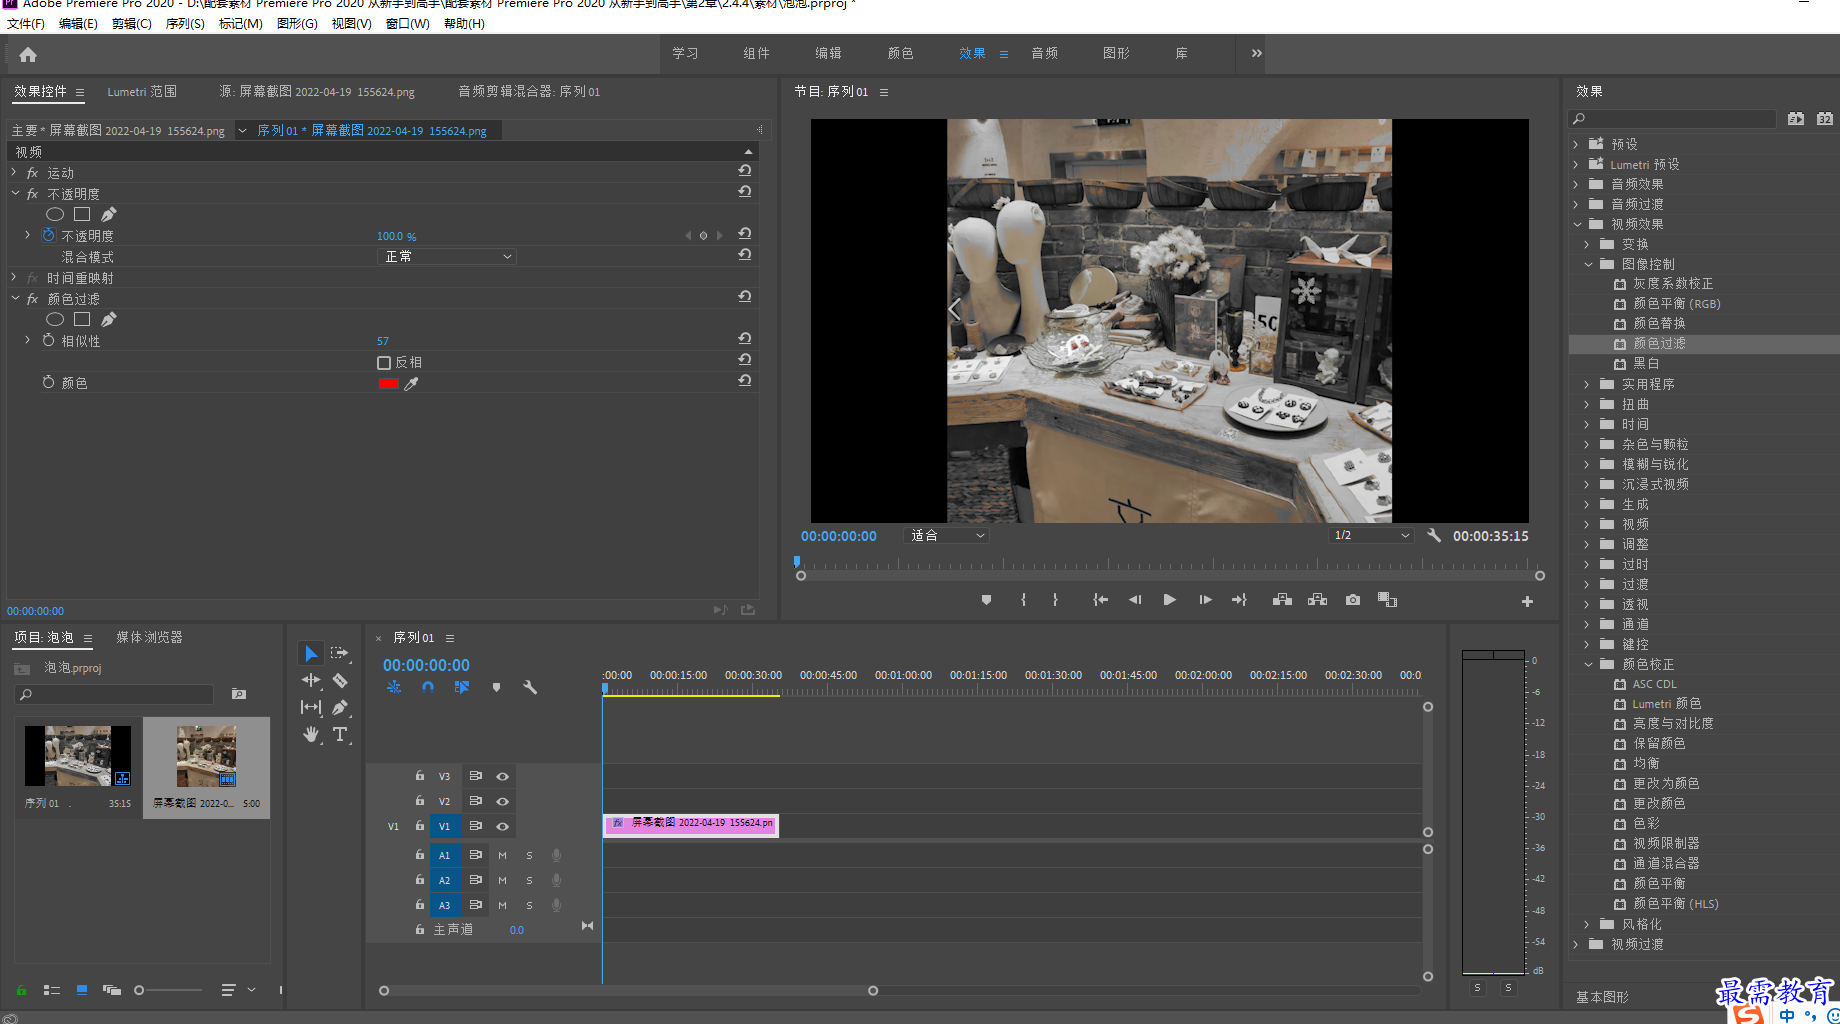Open the 文件(F) menu
Viewport: 1840px width, 1024px height.
[26, 23]
